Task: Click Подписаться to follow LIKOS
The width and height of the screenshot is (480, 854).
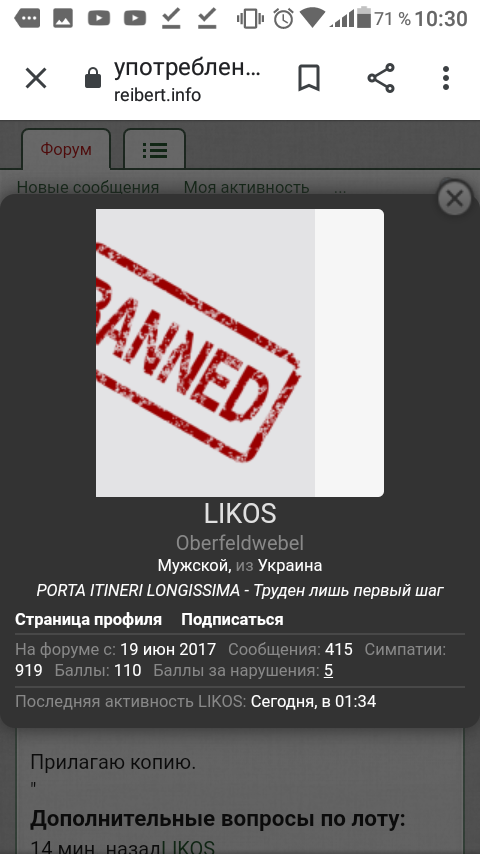Action: [x=232, y=619]
